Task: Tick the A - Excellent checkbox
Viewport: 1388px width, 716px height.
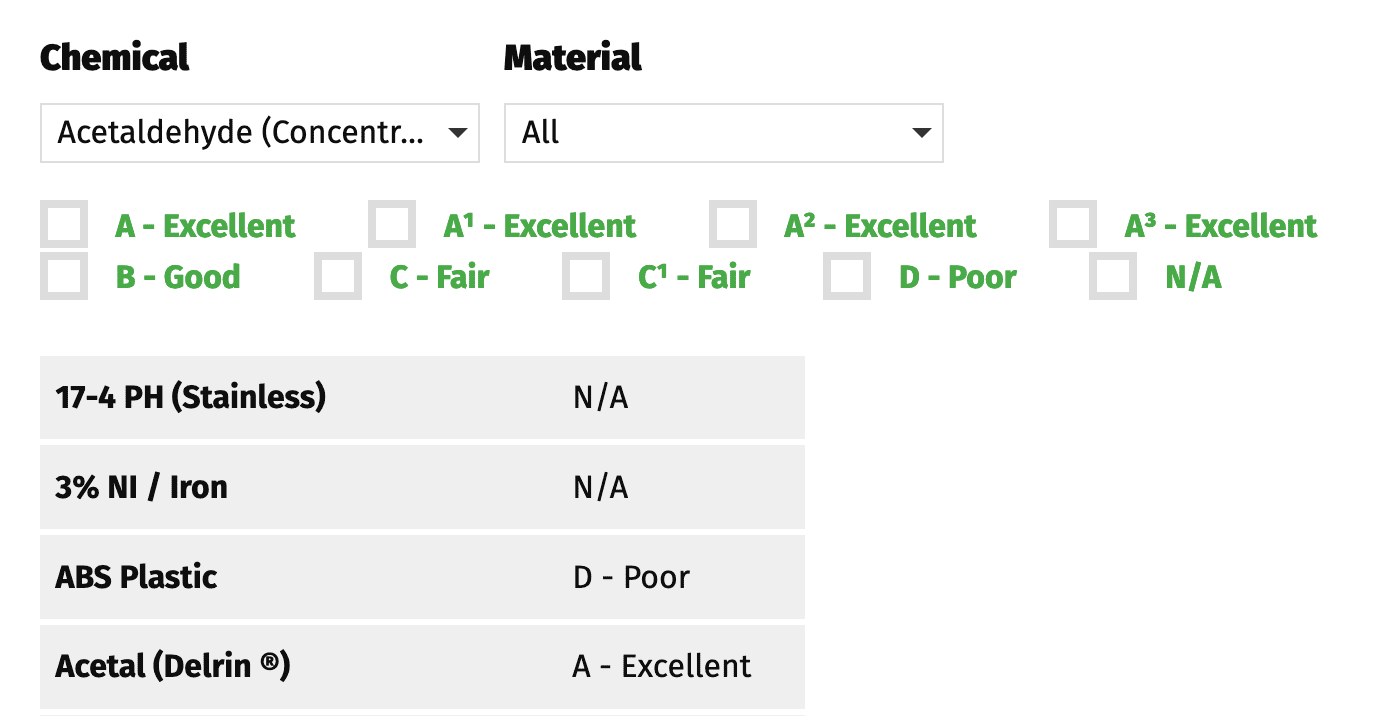Action: 64,225
